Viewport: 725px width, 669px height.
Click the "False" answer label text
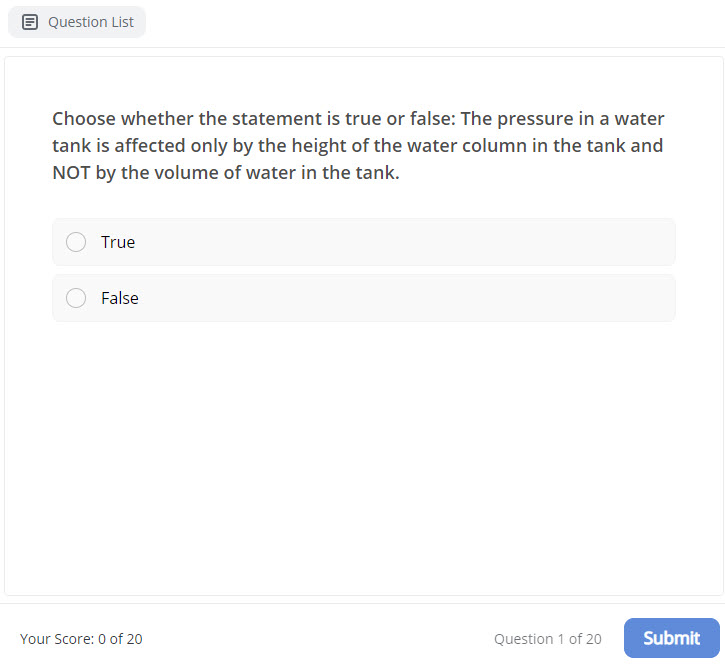click(120, 298)
